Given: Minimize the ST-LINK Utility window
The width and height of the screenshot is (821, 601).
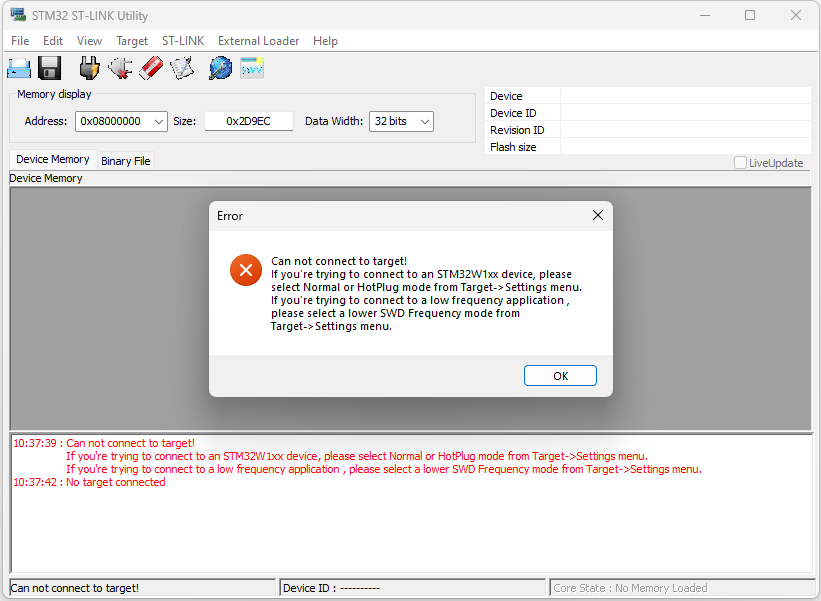Looking at the screenshot, I should (705, 15).
